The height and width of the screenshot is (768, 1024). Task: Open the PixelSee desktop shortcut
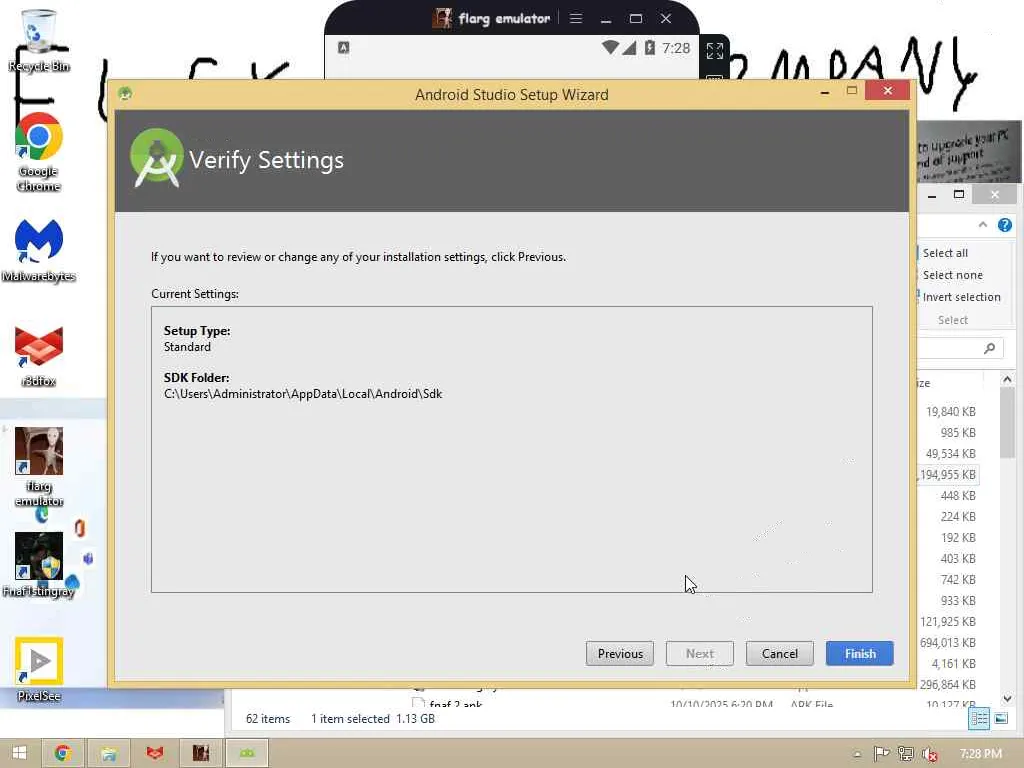(x=39, y=669)
